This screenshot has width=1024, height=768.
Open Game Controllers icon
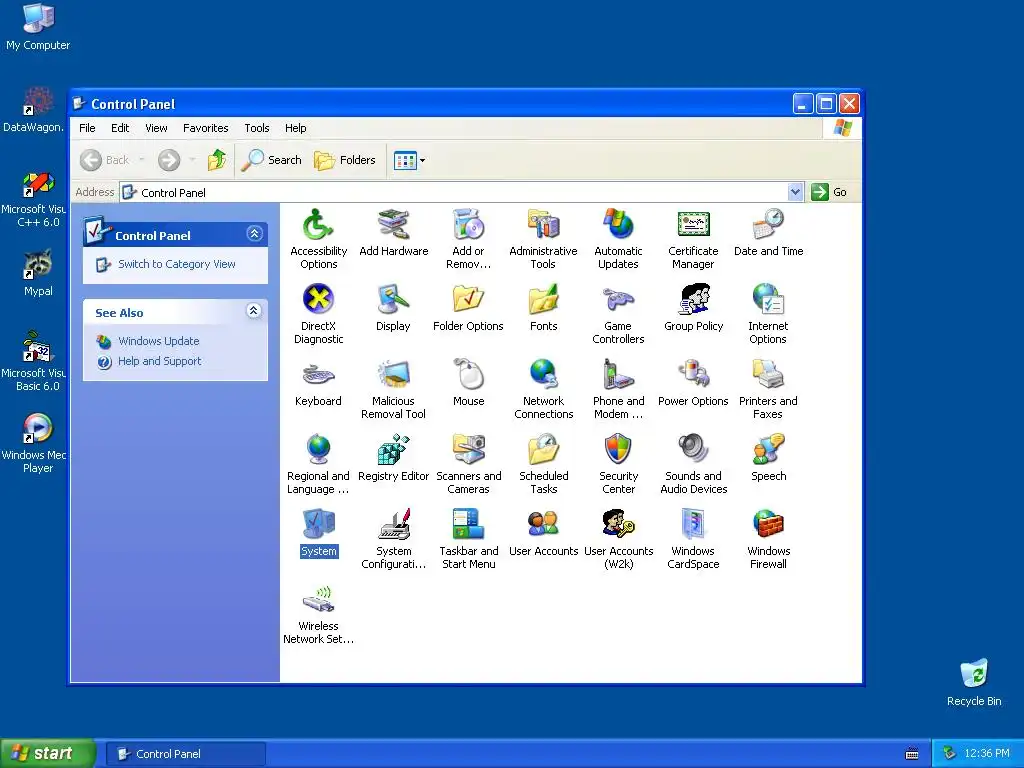pos(618,313)
